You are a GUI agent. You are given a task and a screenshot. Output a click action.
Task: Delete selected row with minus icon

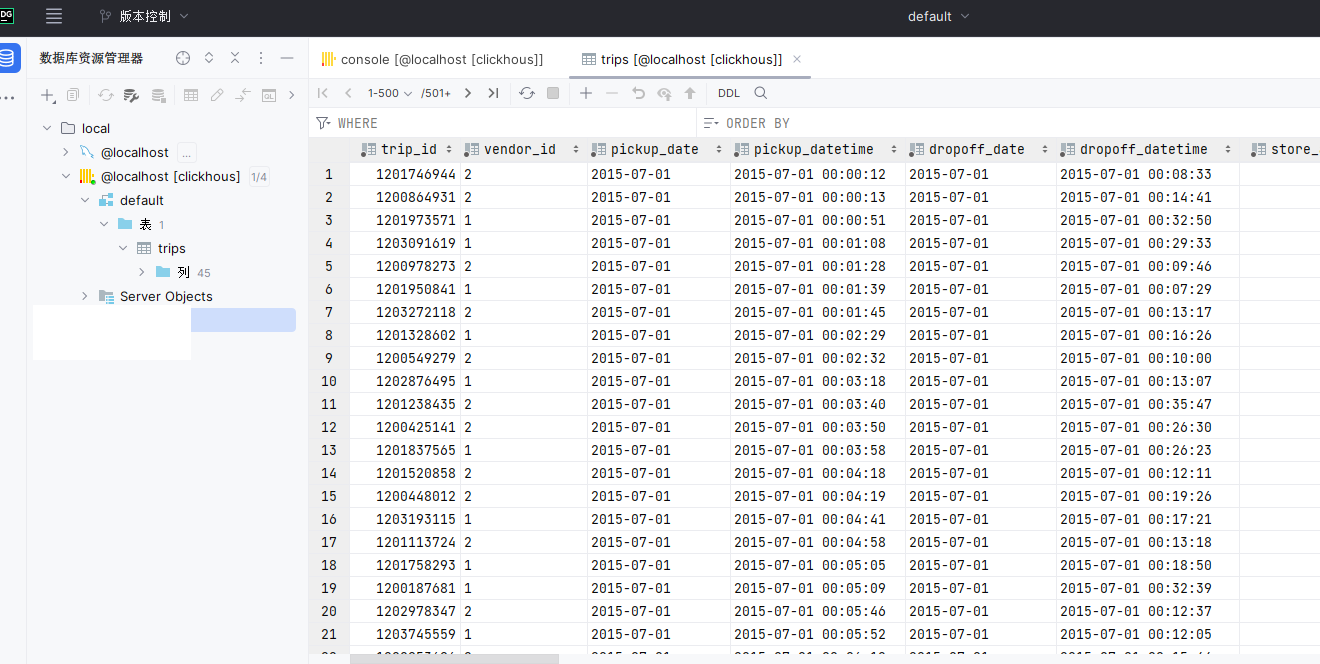612,93
